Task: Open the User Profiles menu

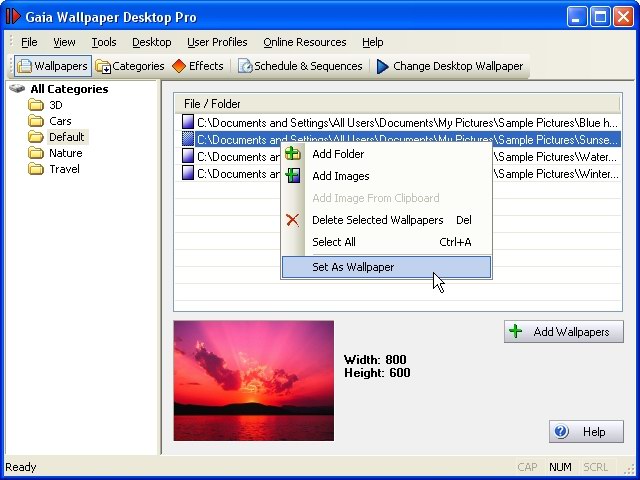Action: click(x=217, y=42)
